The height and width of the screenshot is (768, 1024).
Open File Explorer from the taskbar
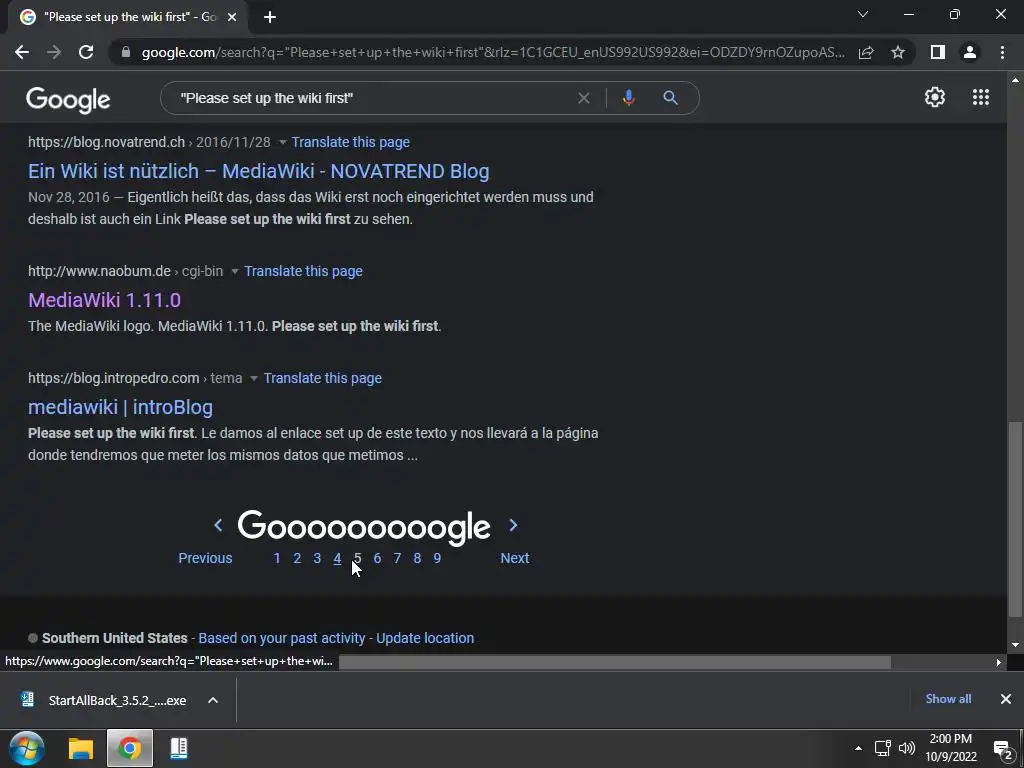(81, 748)
